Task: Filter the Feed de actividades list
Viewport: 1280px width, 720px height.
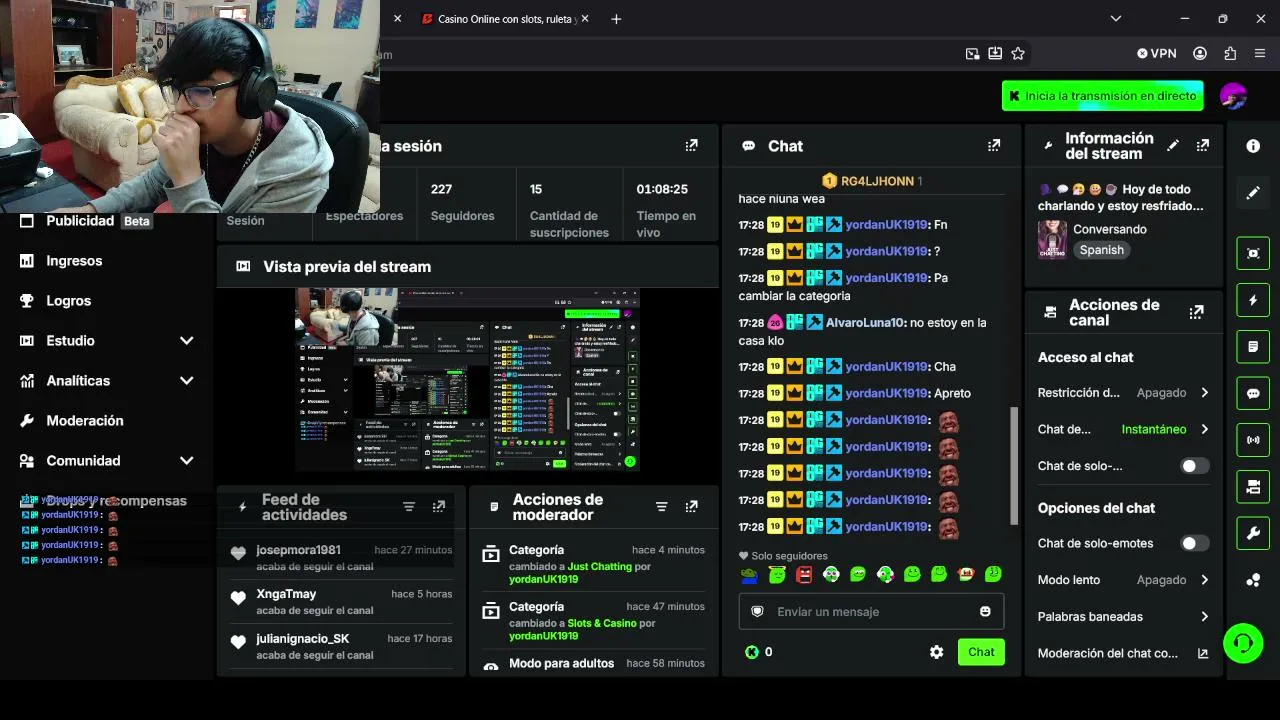Action: (x=409, y=507)
